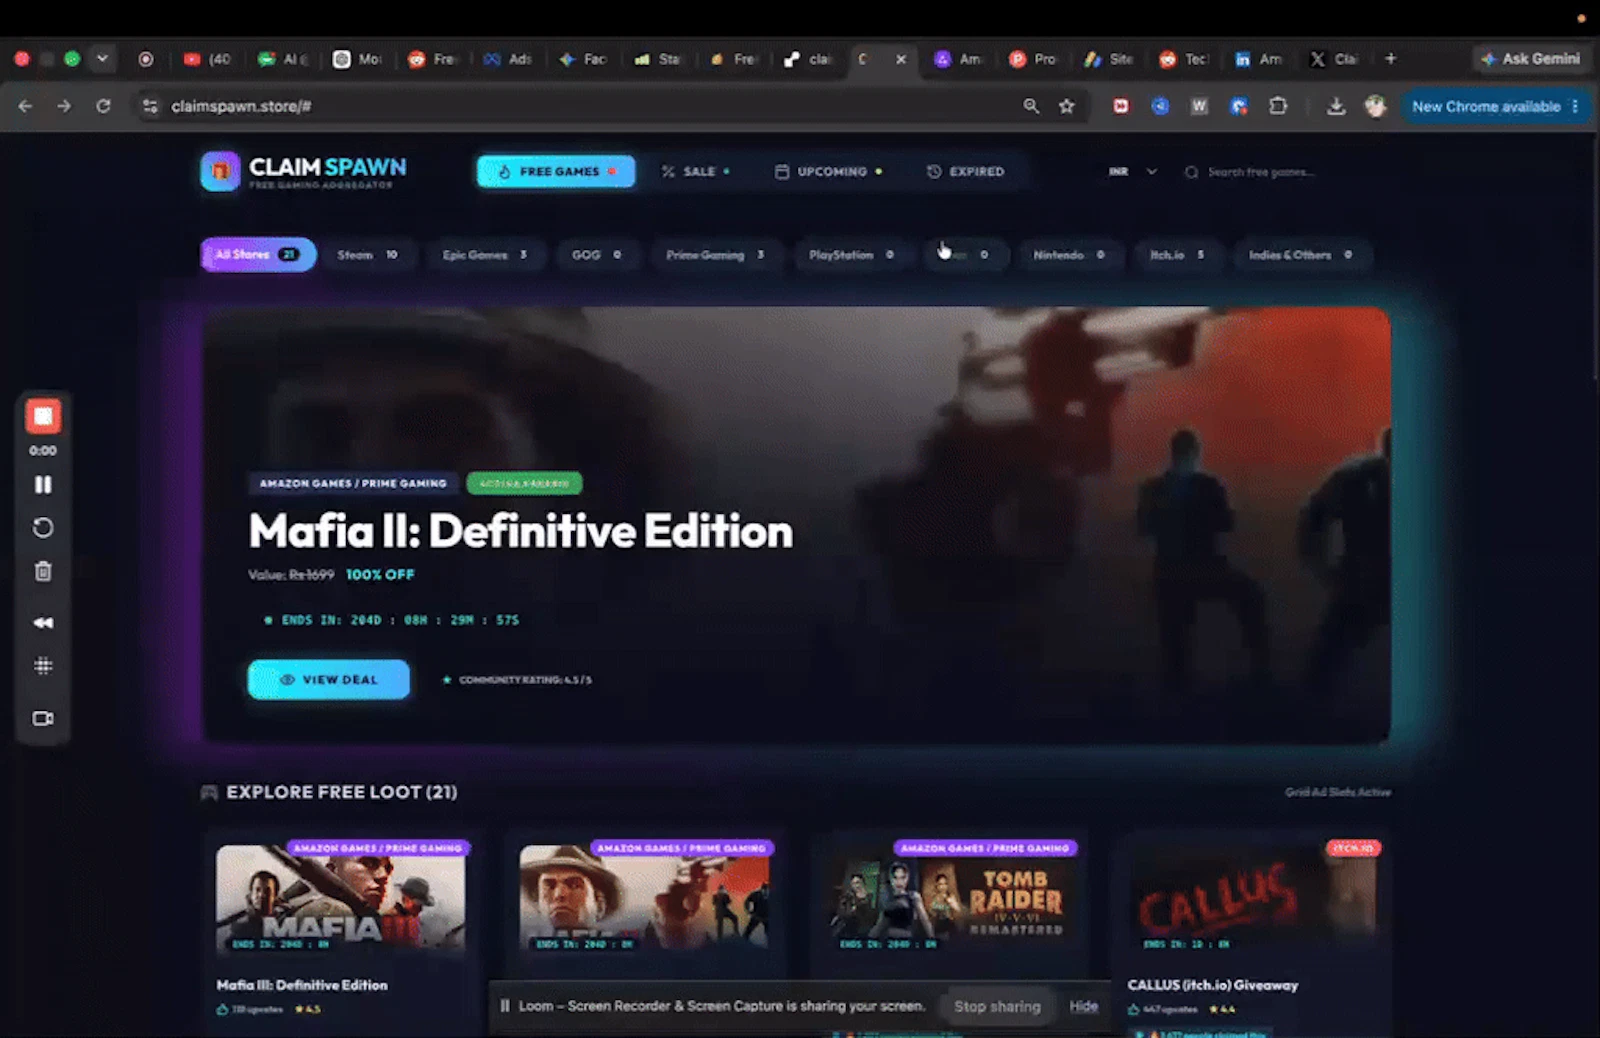This screenshot has height=1038, width=1600.
Task: Click the page's vertical scrollbar
Action: coord(1595,257)
